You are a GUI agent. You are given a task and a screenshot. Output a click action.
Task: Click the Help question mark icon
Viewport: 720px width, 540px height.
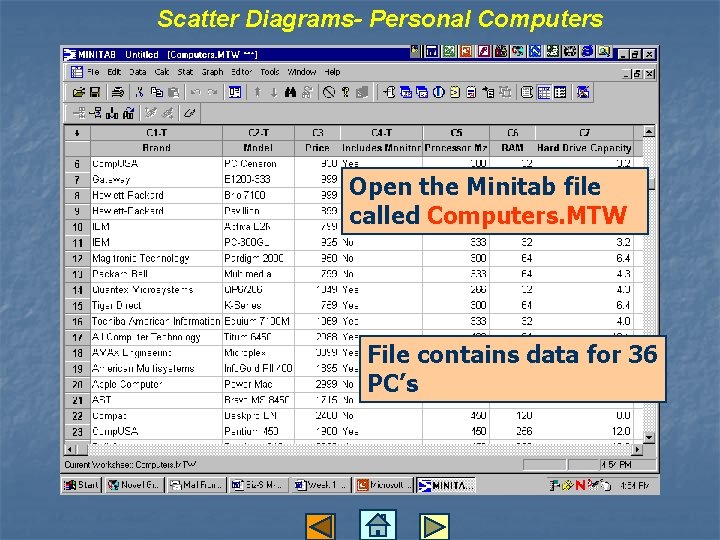[x=345, y=93]
